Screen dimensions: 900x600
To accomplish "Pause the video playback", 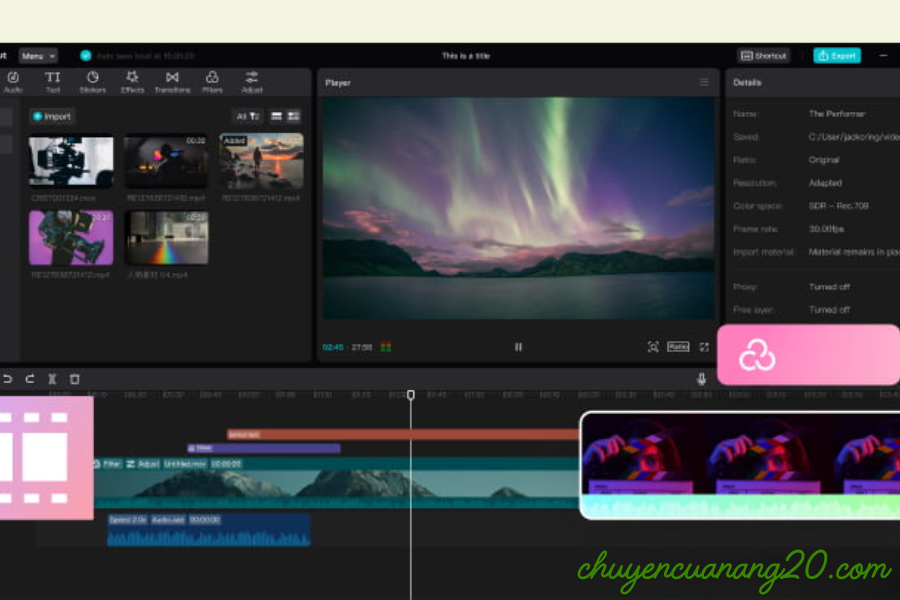I will click(518, 347).
